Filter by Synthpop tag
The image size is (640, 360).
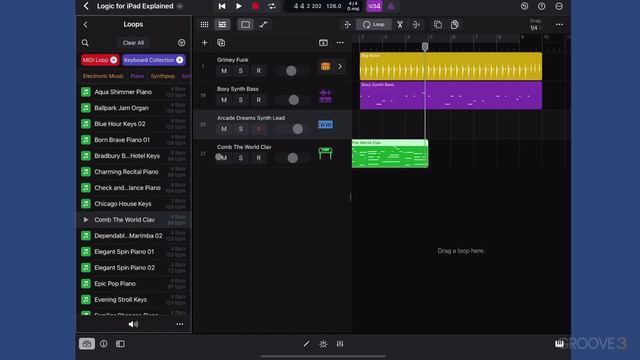click(162, 76)
